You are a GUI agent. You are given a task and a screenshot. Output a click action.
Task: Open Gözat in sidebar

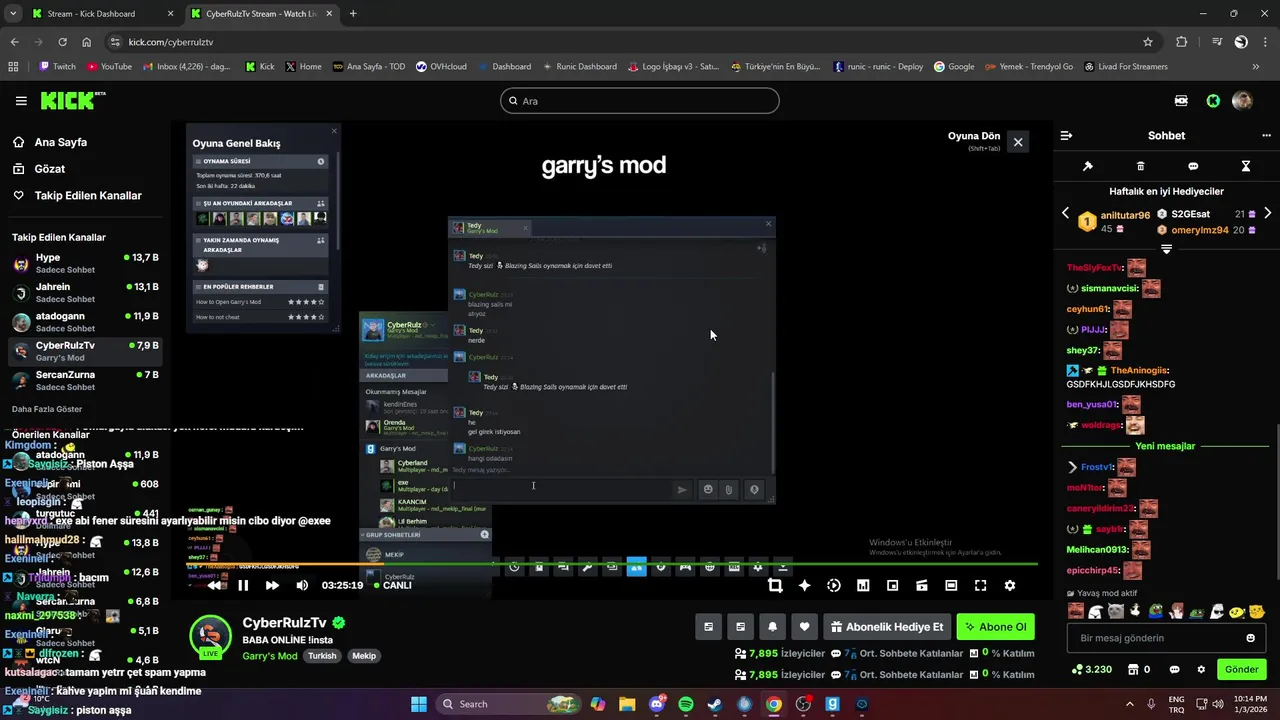click(39, 169)
